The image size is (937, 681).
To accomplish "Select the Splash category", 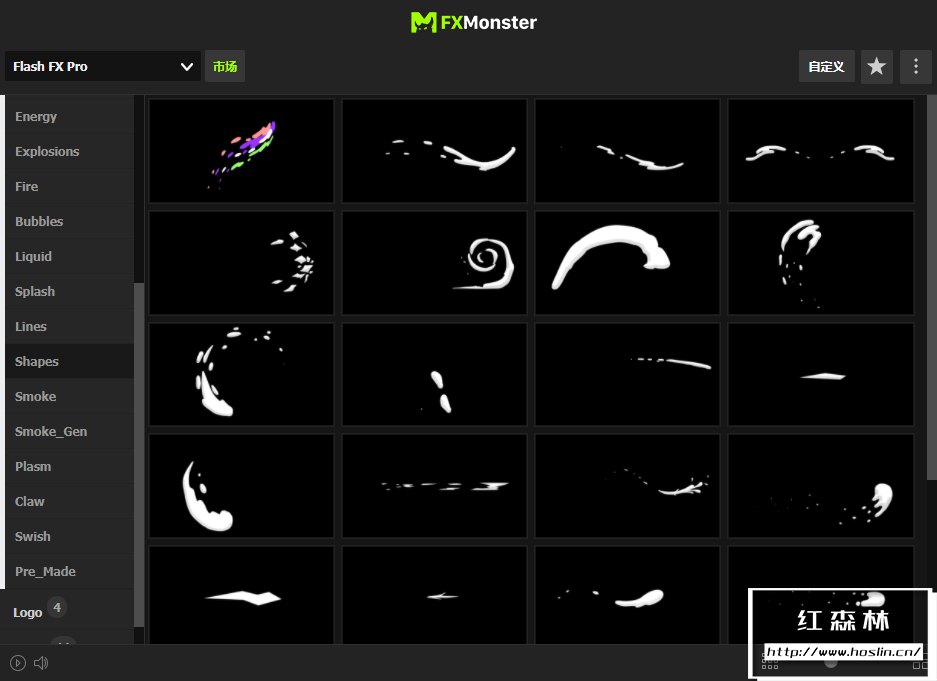I will tap(69, 292).
